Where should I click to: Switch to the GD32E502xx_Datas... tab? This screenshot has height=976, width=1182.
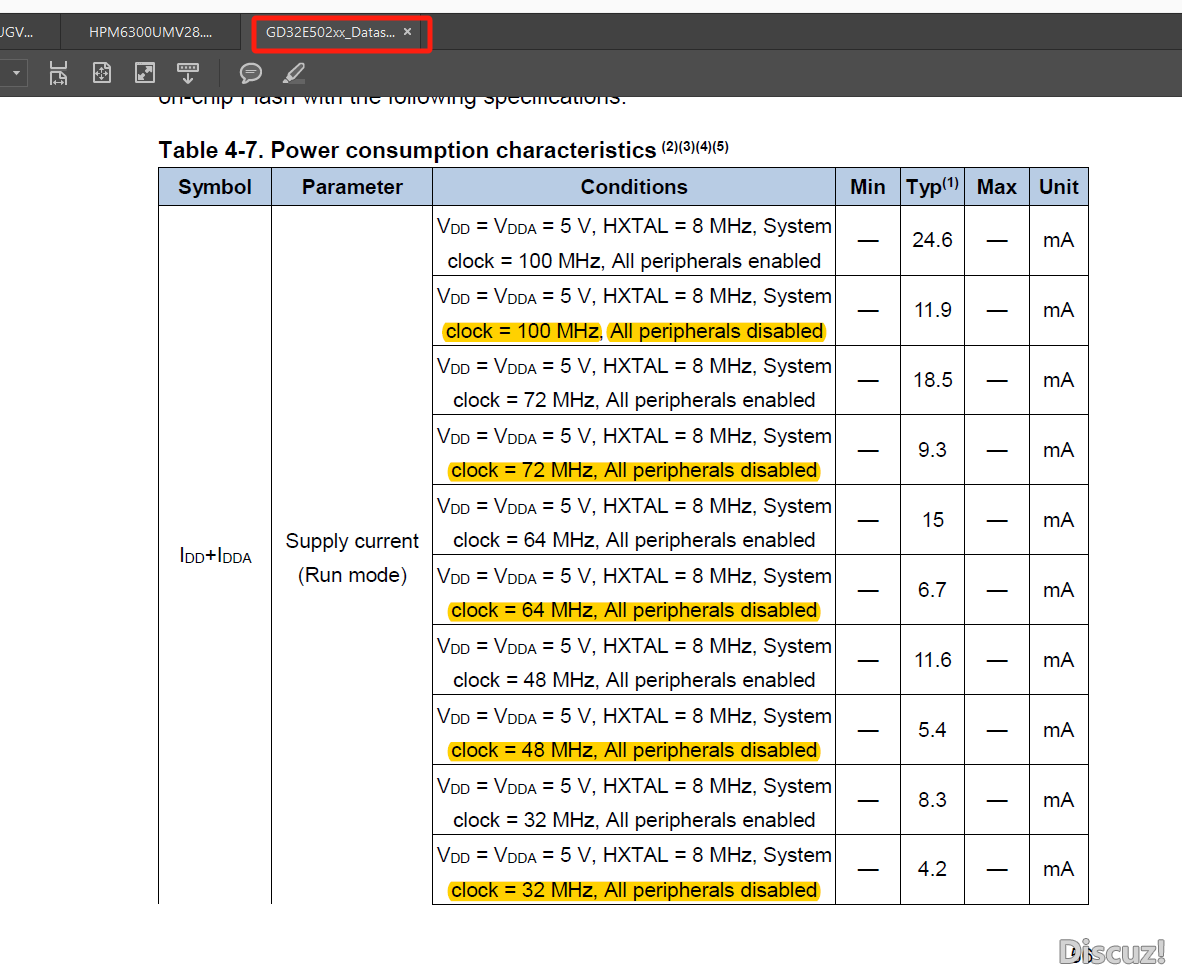(x=329, y=32)
